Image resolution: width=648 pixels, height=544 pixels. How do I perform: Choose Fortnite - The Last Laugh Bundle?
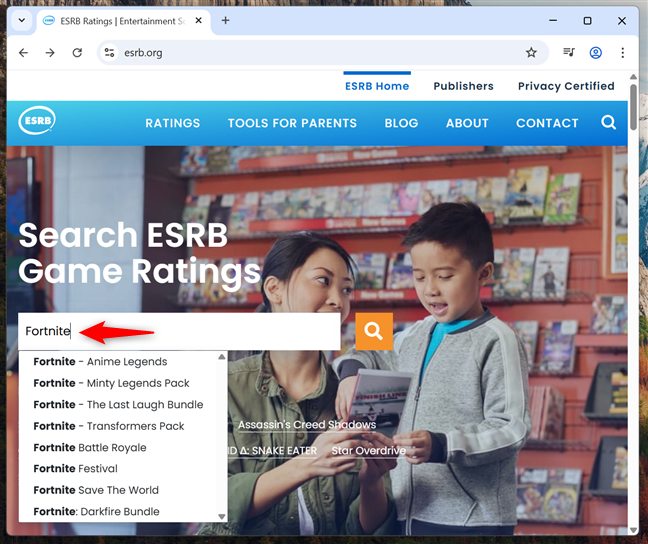(118, 405)
